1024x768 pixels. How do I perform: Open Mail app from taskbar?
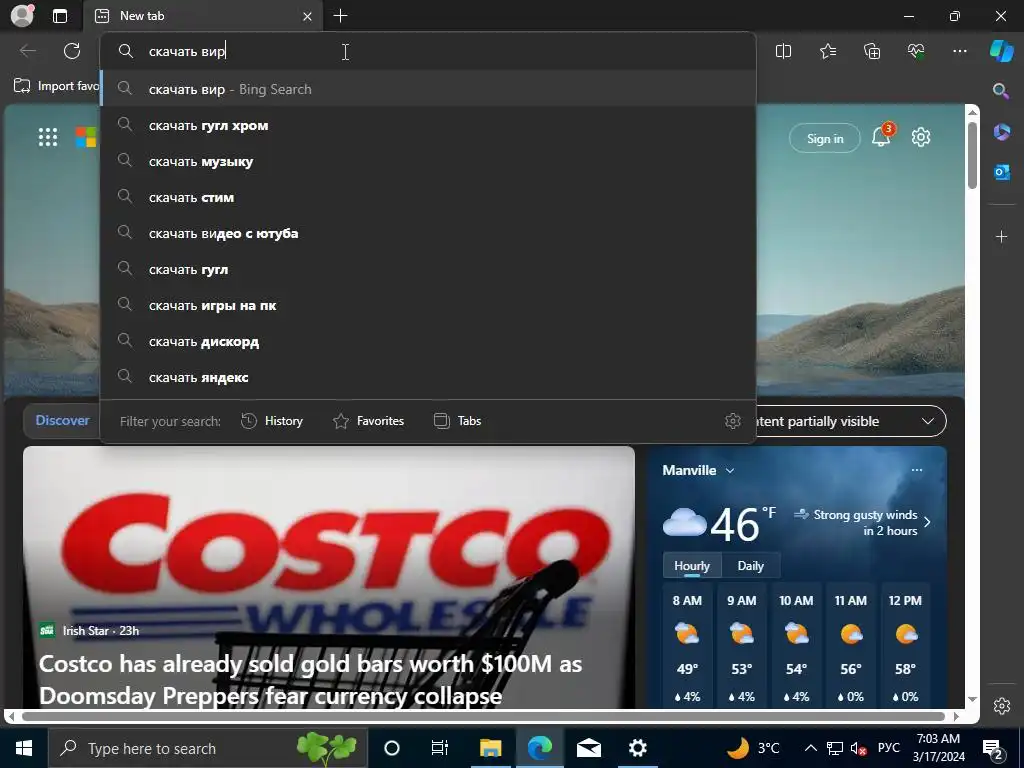pos(589,748)
